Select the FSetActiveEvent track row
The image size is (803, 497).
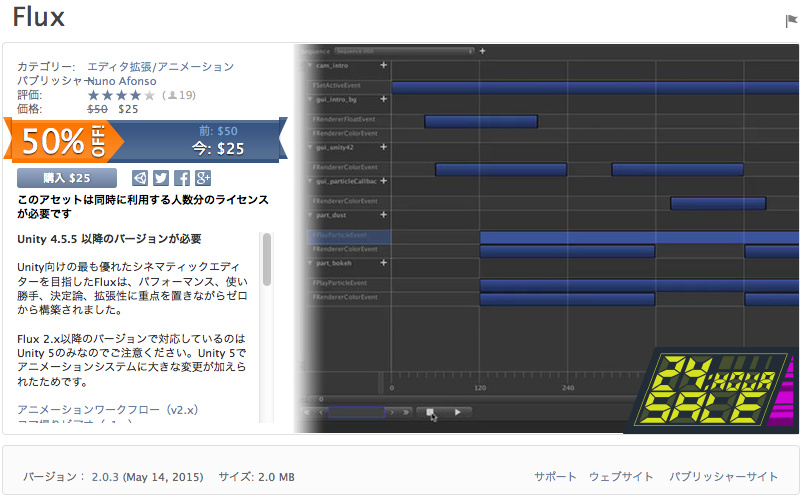(348, 86)
